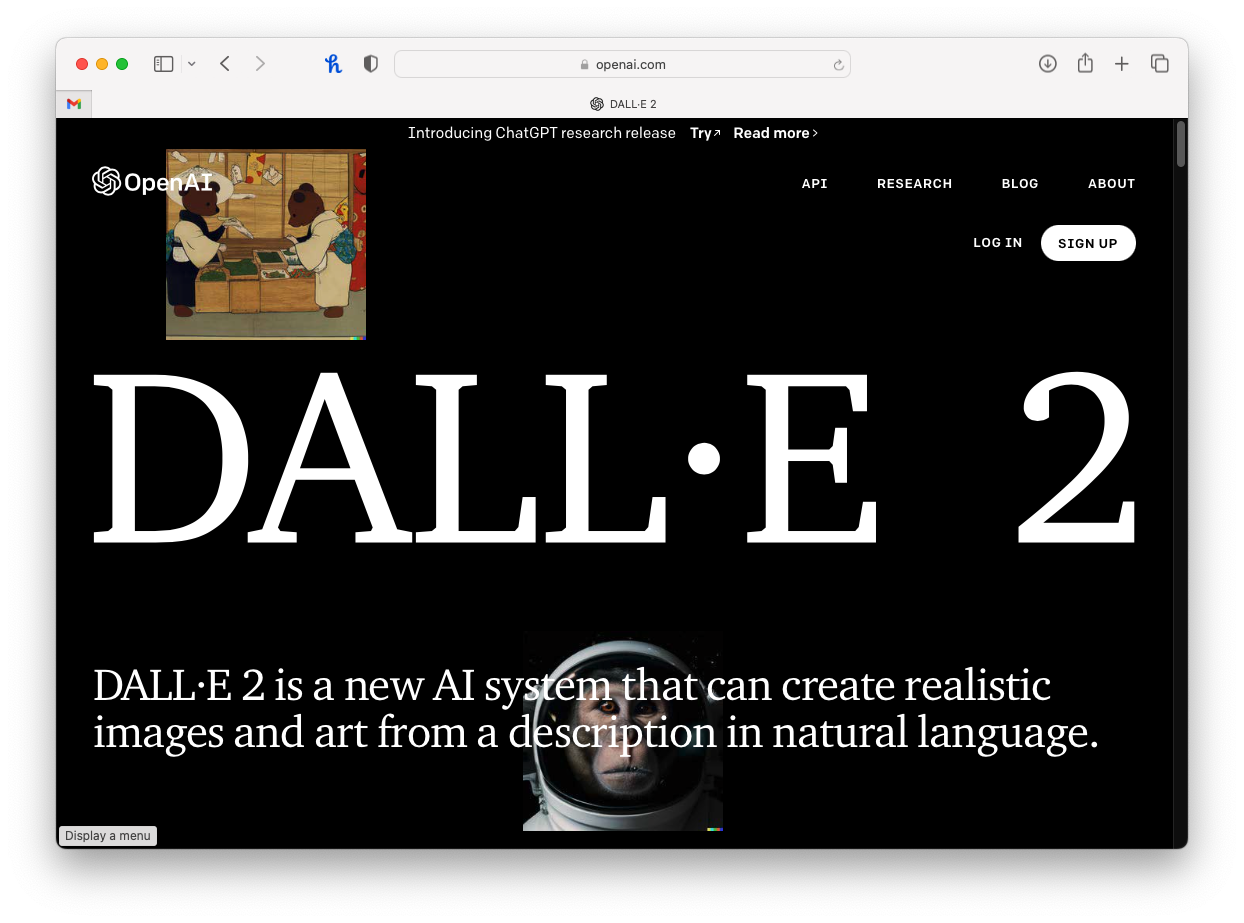Open the privacy report shield icon
This screenshot has height=923, width=1244.
pyautogui.click(x=371, y=64)
